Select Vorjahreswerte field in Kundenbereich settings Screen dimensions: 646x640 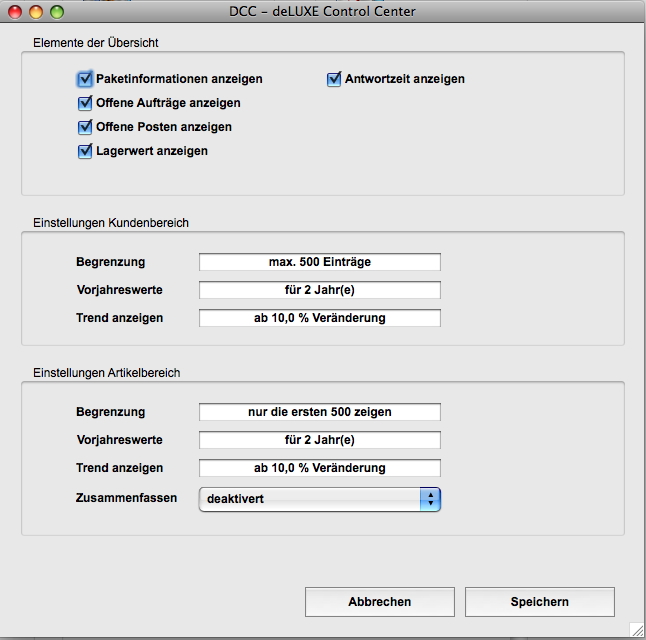(319, 290)
